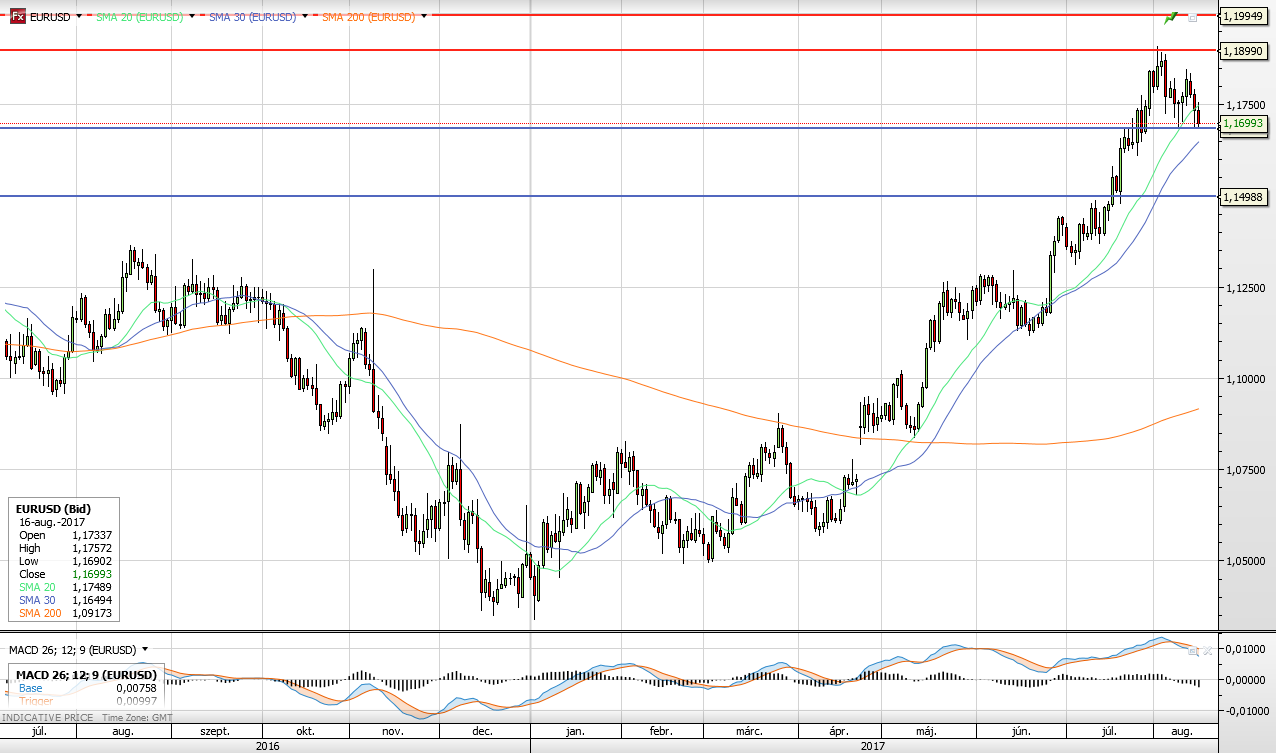Click the 0,01000 MACD axis label
This screenshot has width=1276, height=753.
(1245, 649)
